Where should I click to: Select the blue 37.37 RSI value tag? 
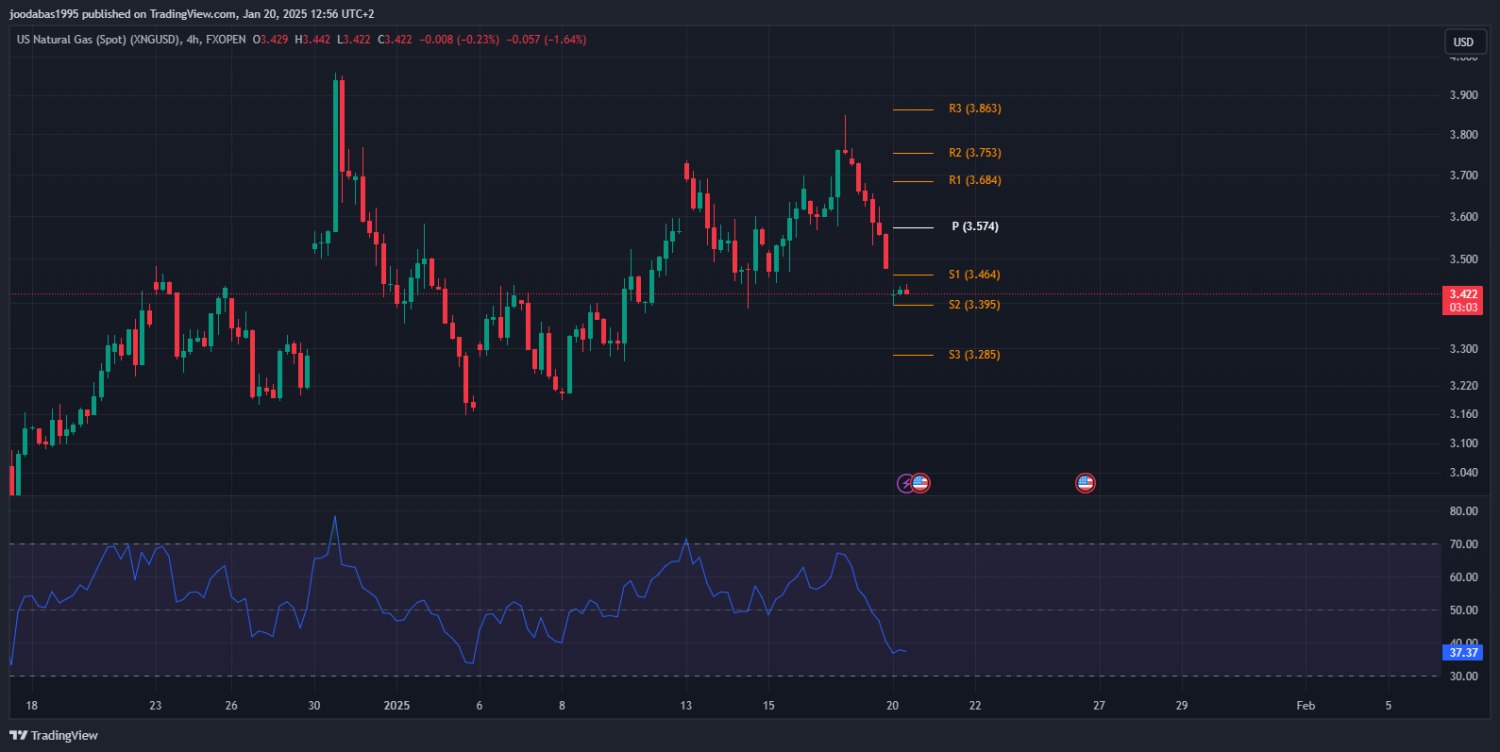[1463, 652]
